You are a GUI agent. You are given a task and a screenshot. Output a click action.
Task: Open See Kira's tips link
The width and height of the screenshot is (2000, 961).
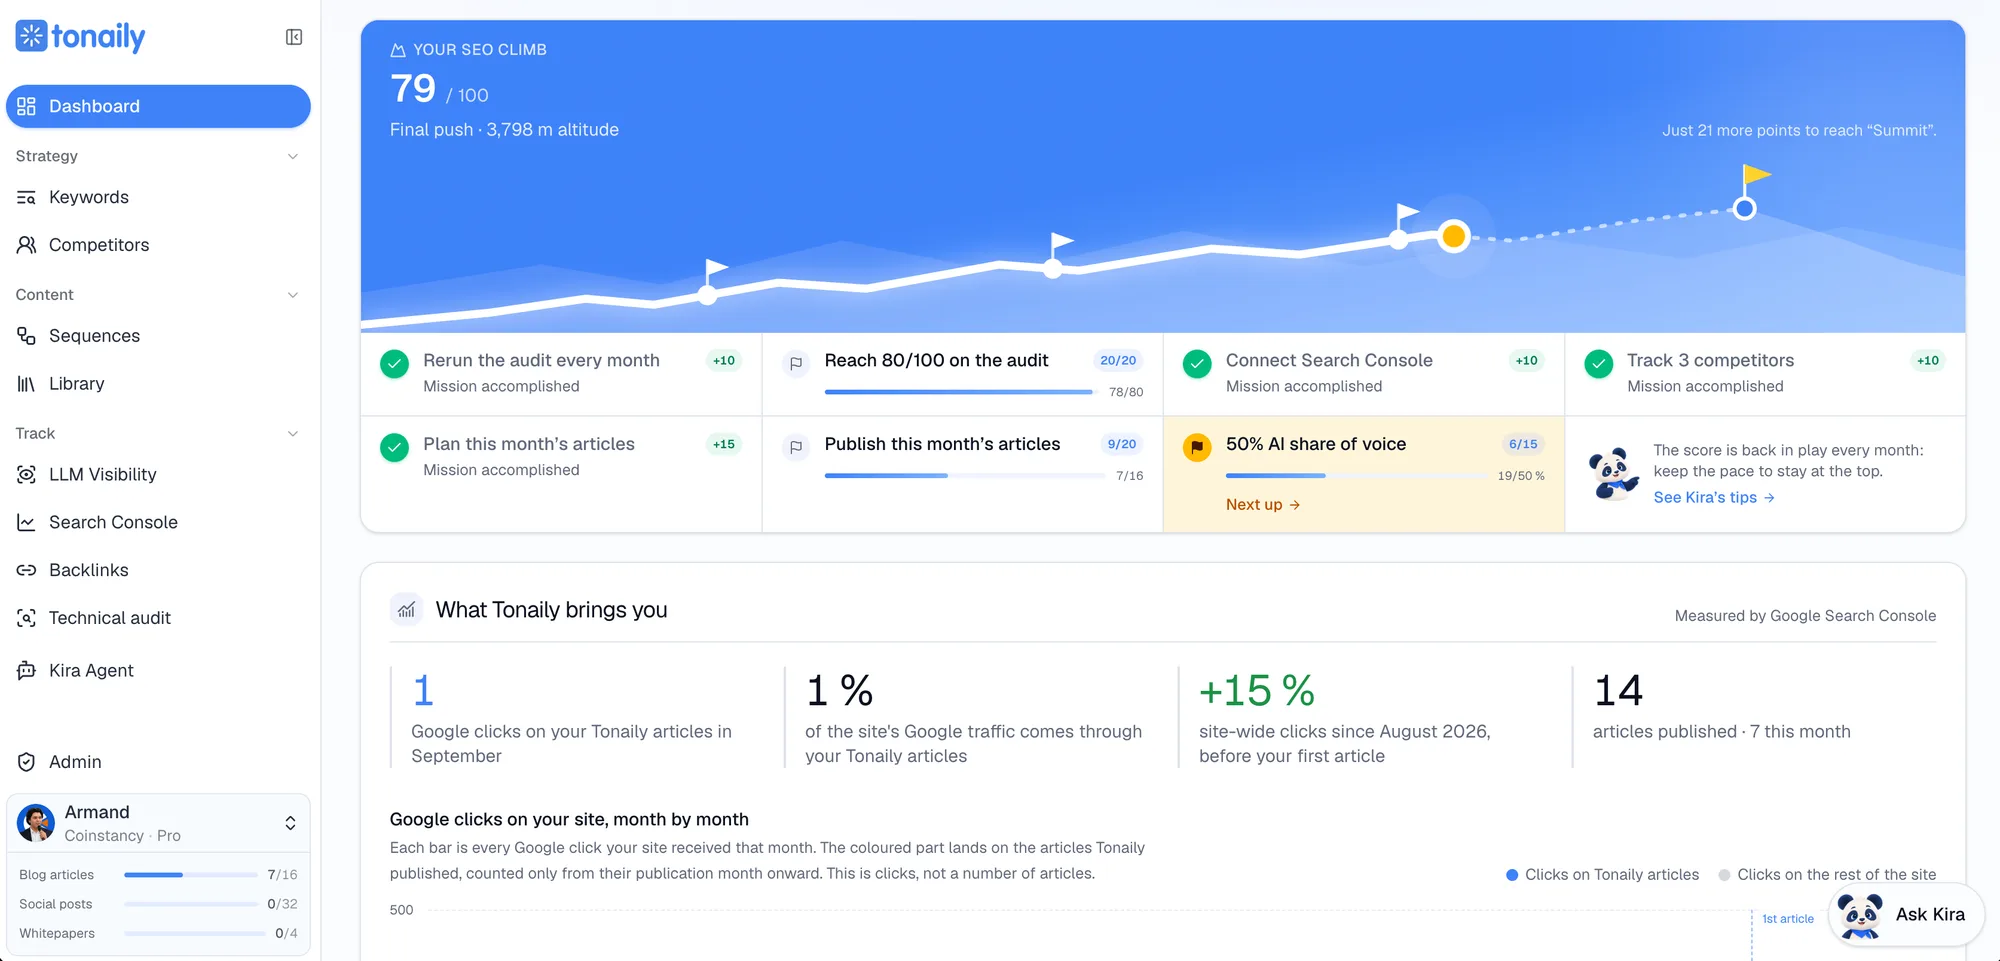coord(1714,497)
